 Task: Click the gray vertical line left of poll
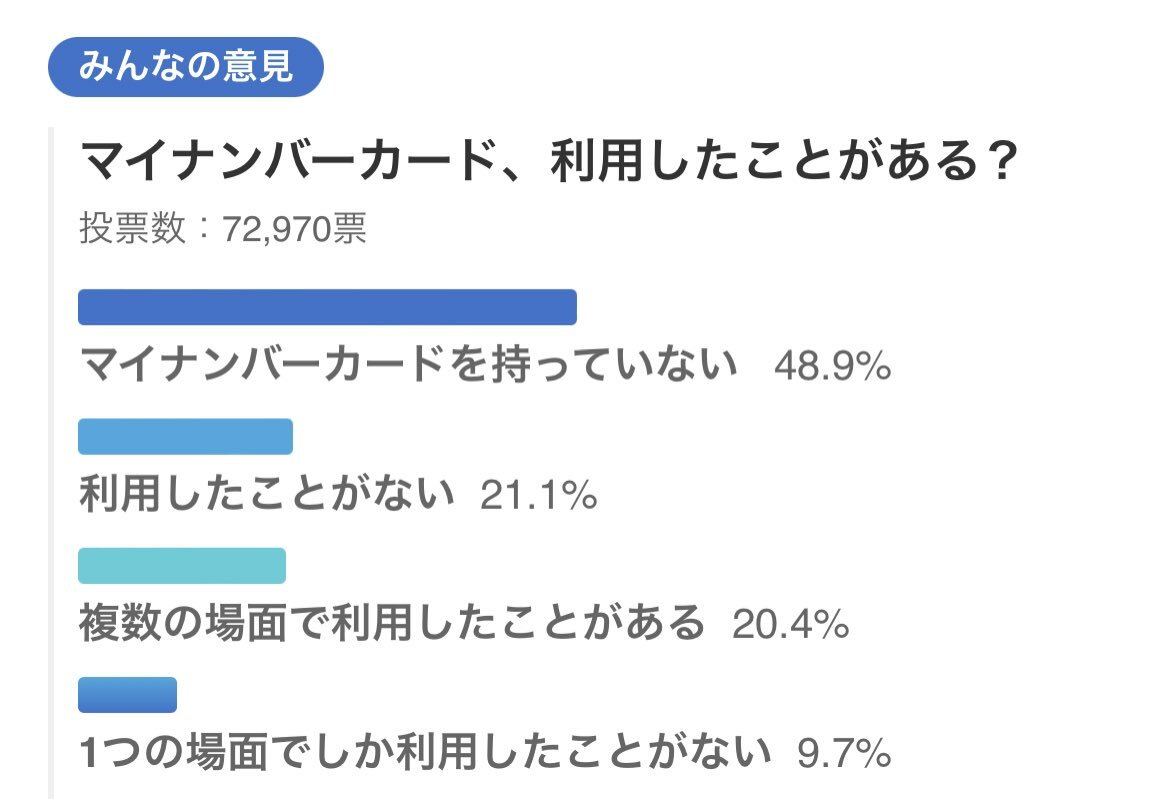[51, 463]
